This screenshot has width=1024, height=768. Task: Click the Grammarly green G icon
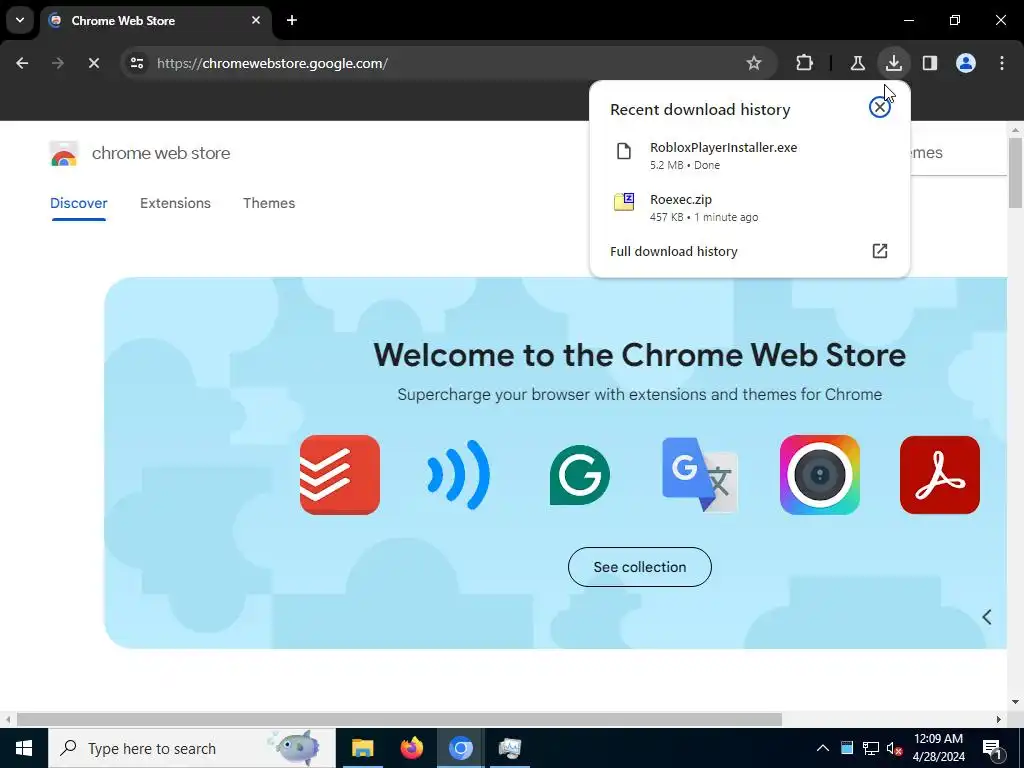point(579,475)
